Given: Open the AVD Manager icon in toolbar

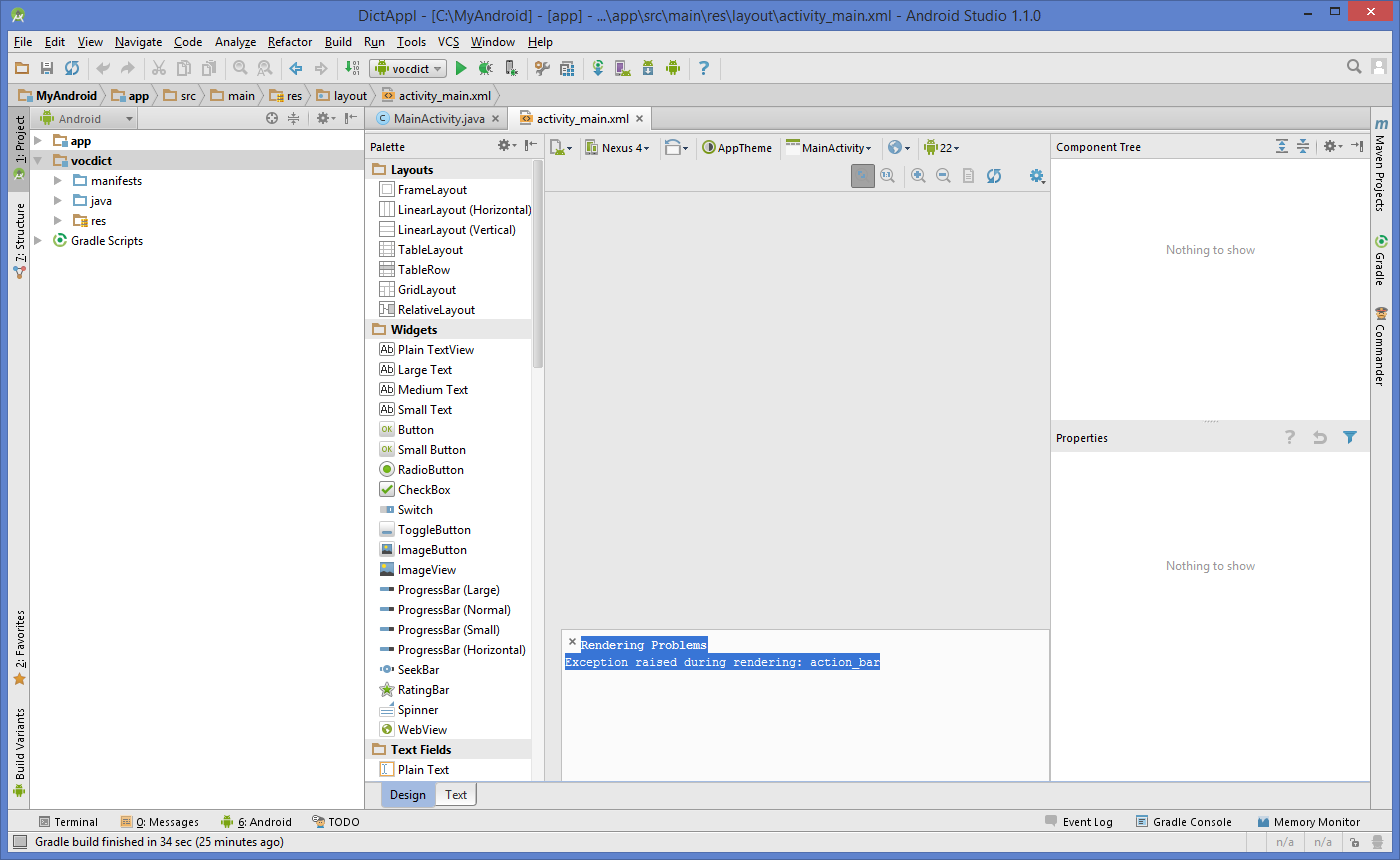Looking at the screenshot, I should (x=622, y=68).
